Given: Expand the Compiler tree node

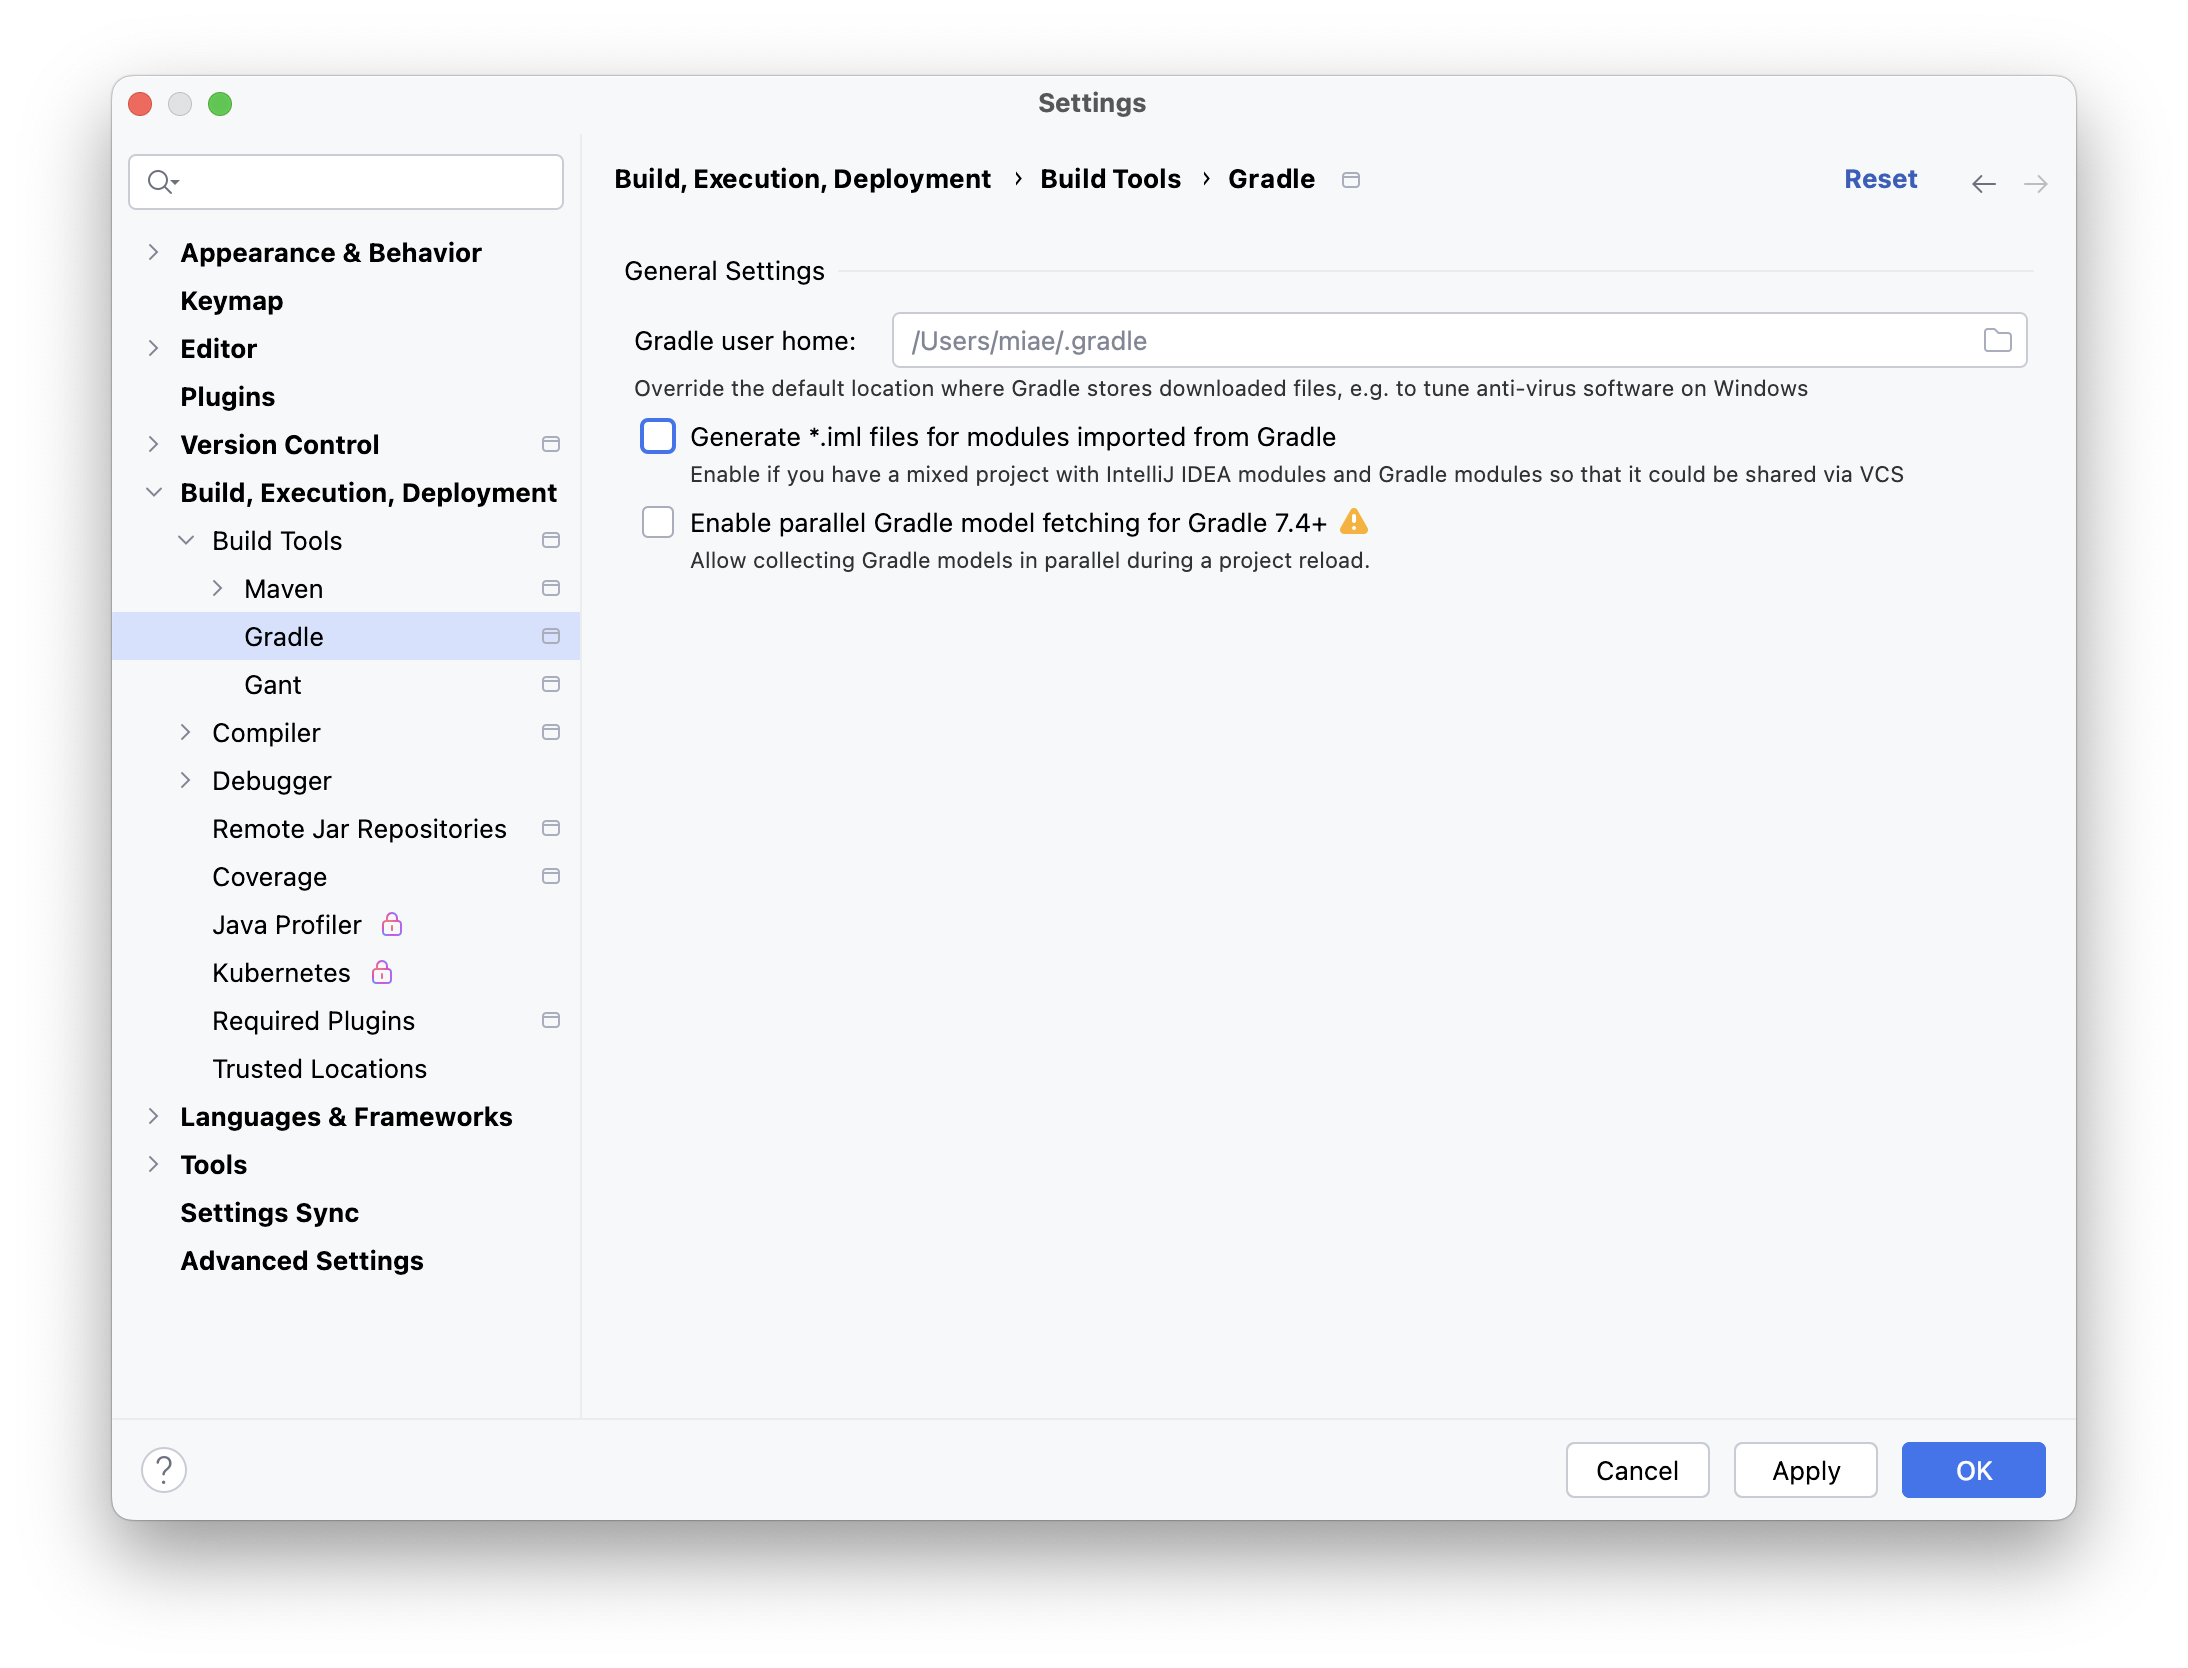Looking at the screenshot, I should pos(185,732).
